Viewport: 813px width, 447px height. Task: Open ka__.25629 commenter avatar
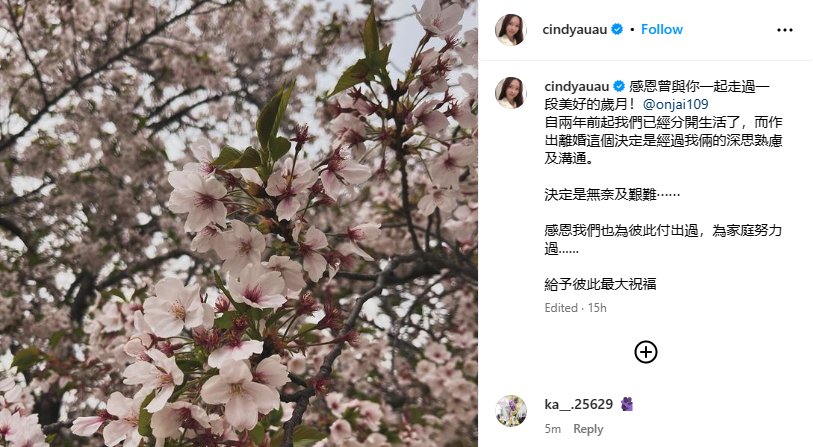511,411
